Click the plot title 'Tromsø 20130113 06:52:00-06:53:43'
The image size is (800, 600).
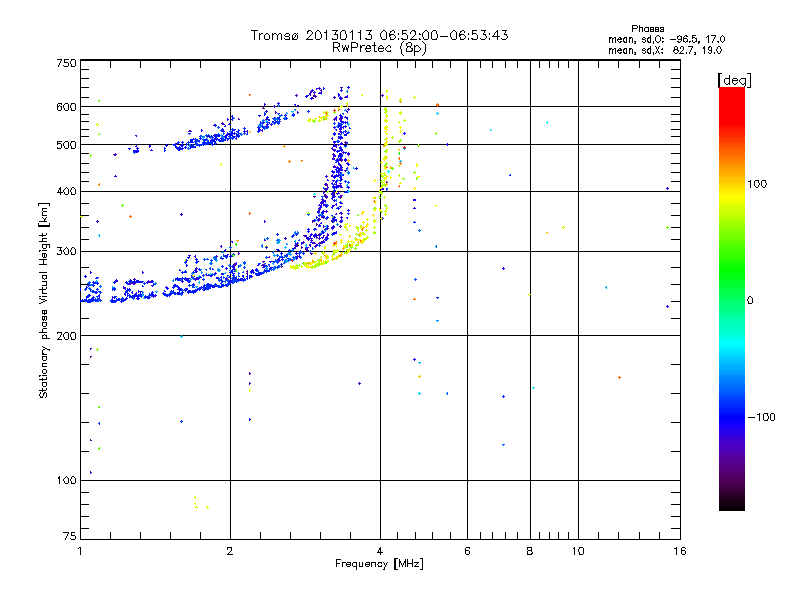coord(379,35)
